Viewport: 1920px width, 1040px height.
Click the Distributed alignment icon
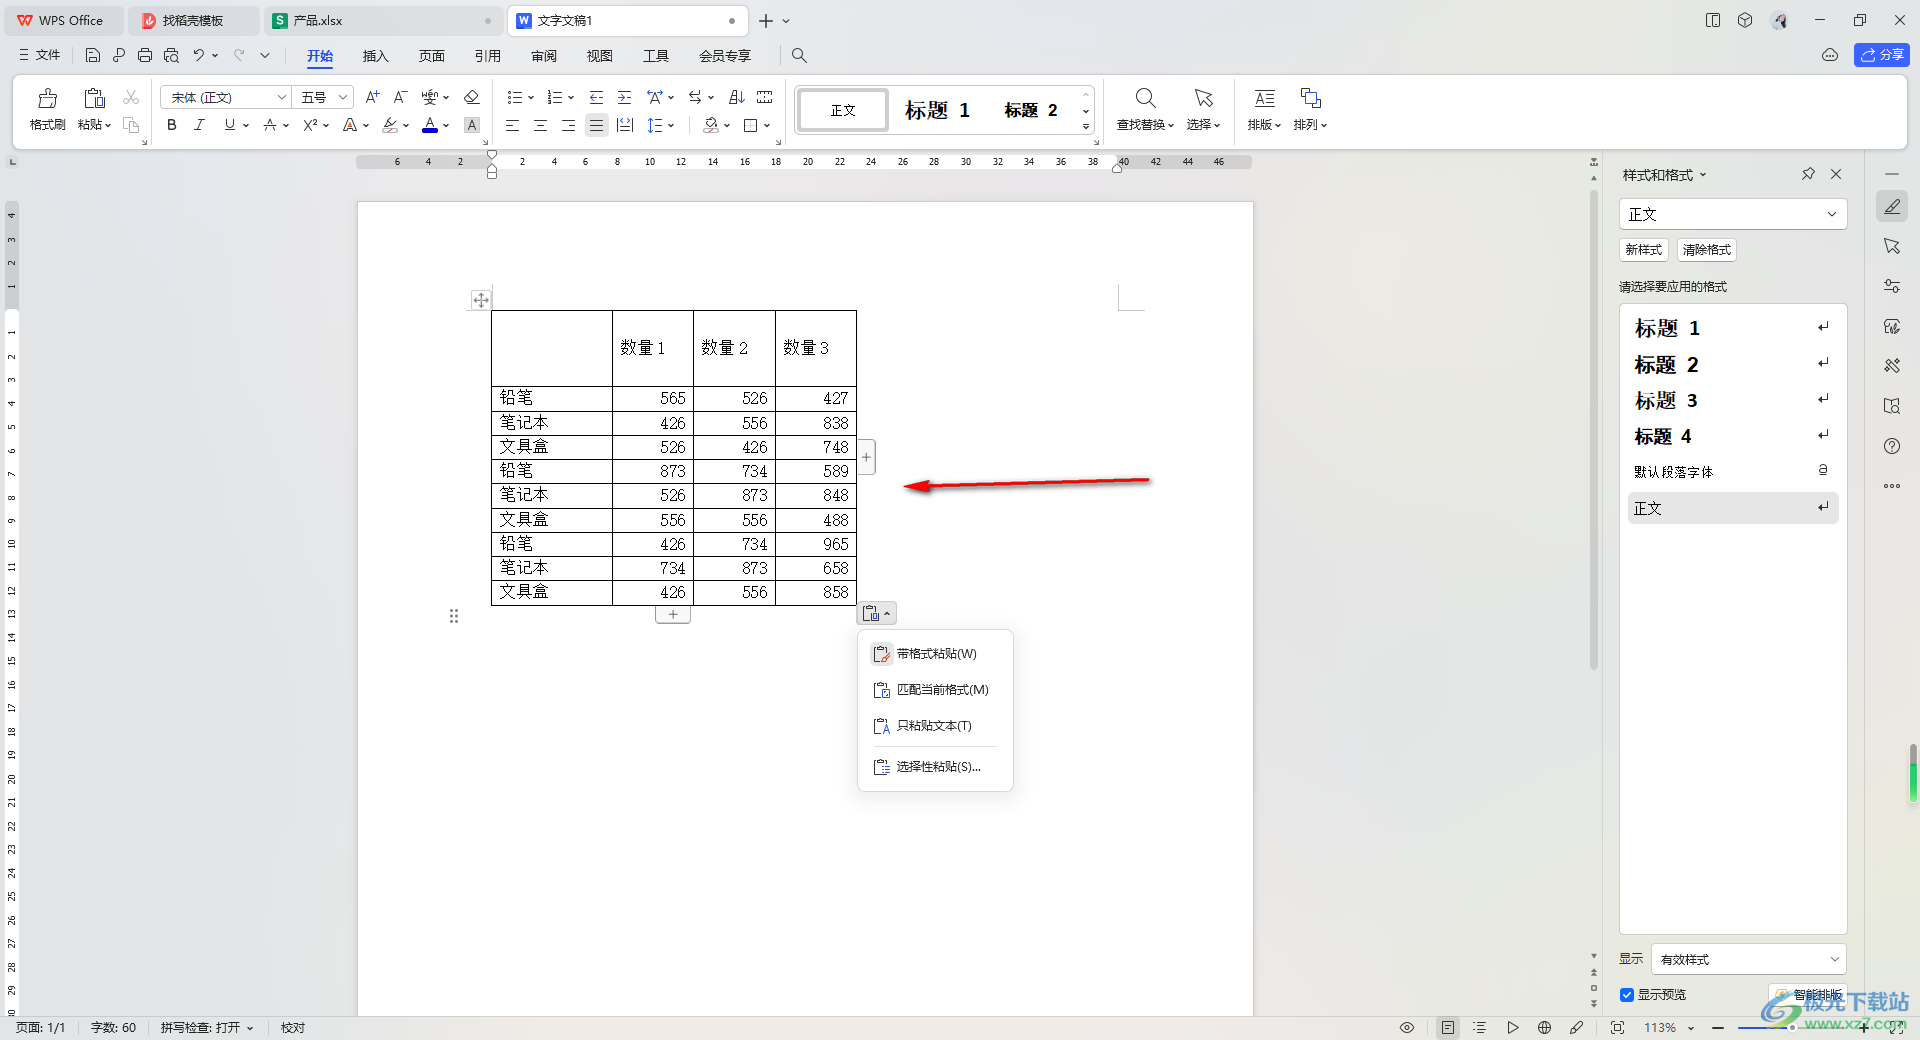(x=625, y=125)
